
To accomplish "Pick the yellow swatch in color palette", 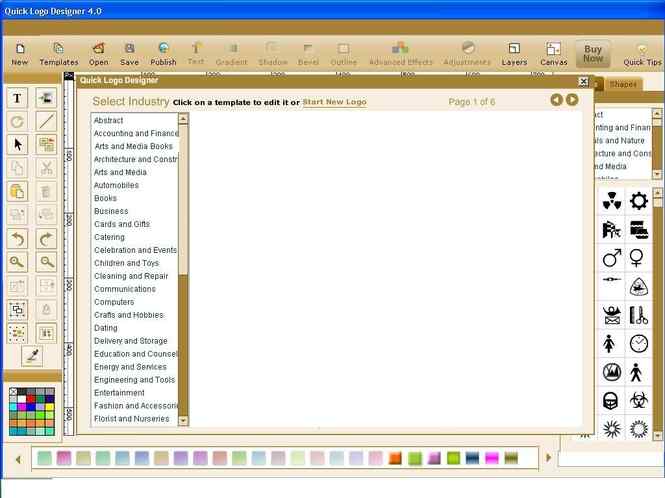I will pyautogui.click(x=50, y=407).
